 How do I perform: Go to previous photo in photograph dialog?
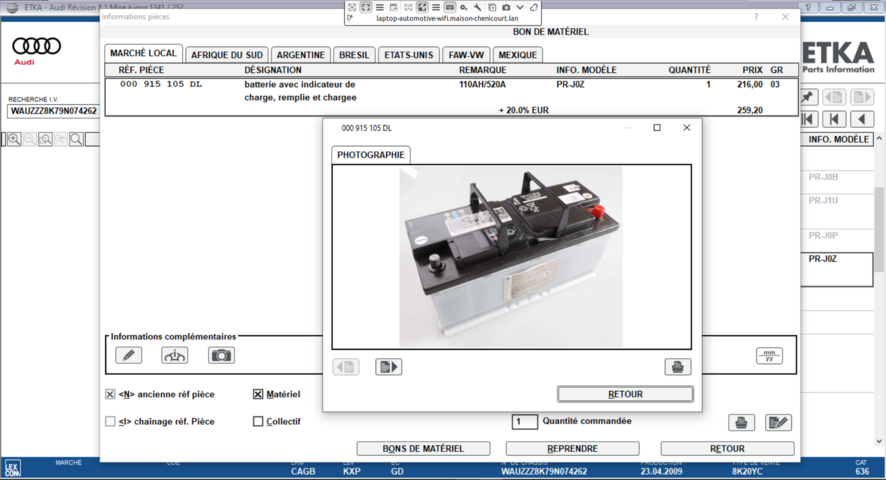pyautogui.click(x=346, y=367)
